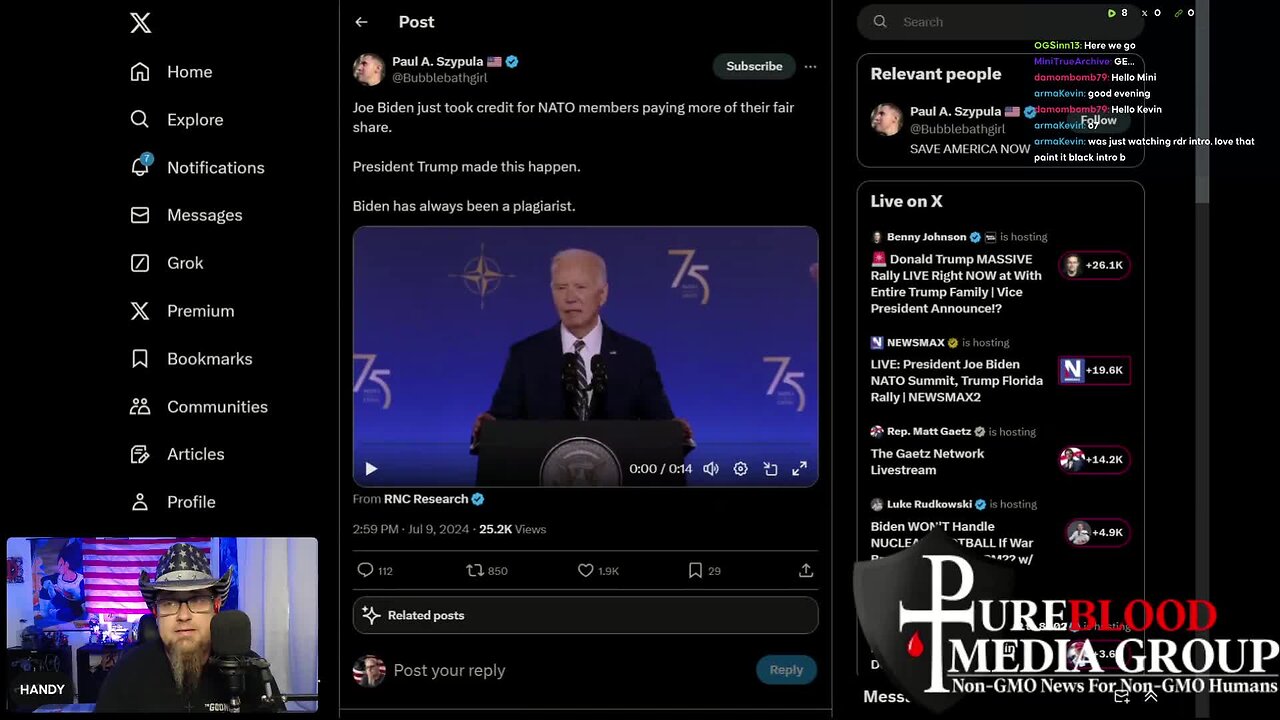Toggle picture-in-picture for the video
Viewport: 1280px width, 720px height.
pos(770,468)
